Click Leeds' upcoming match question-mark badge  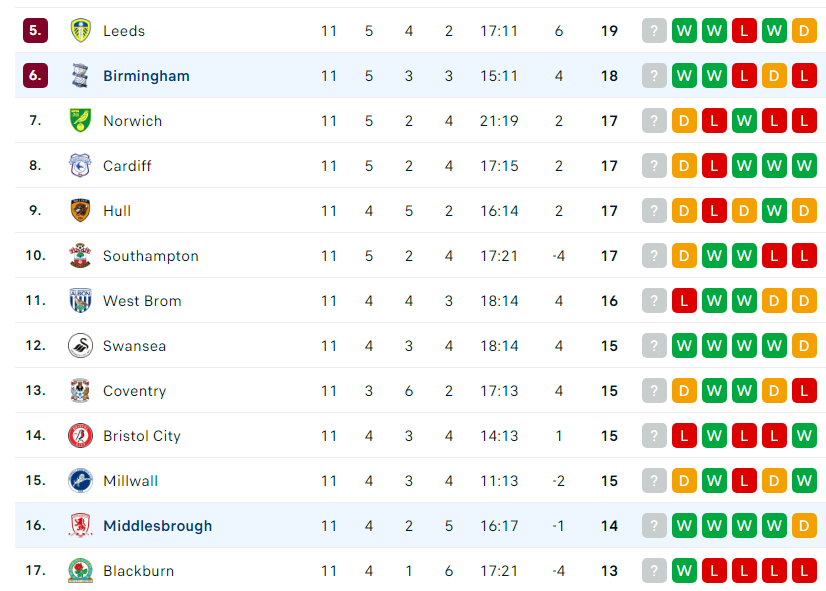pyautogui.click(x=654, y=31)
